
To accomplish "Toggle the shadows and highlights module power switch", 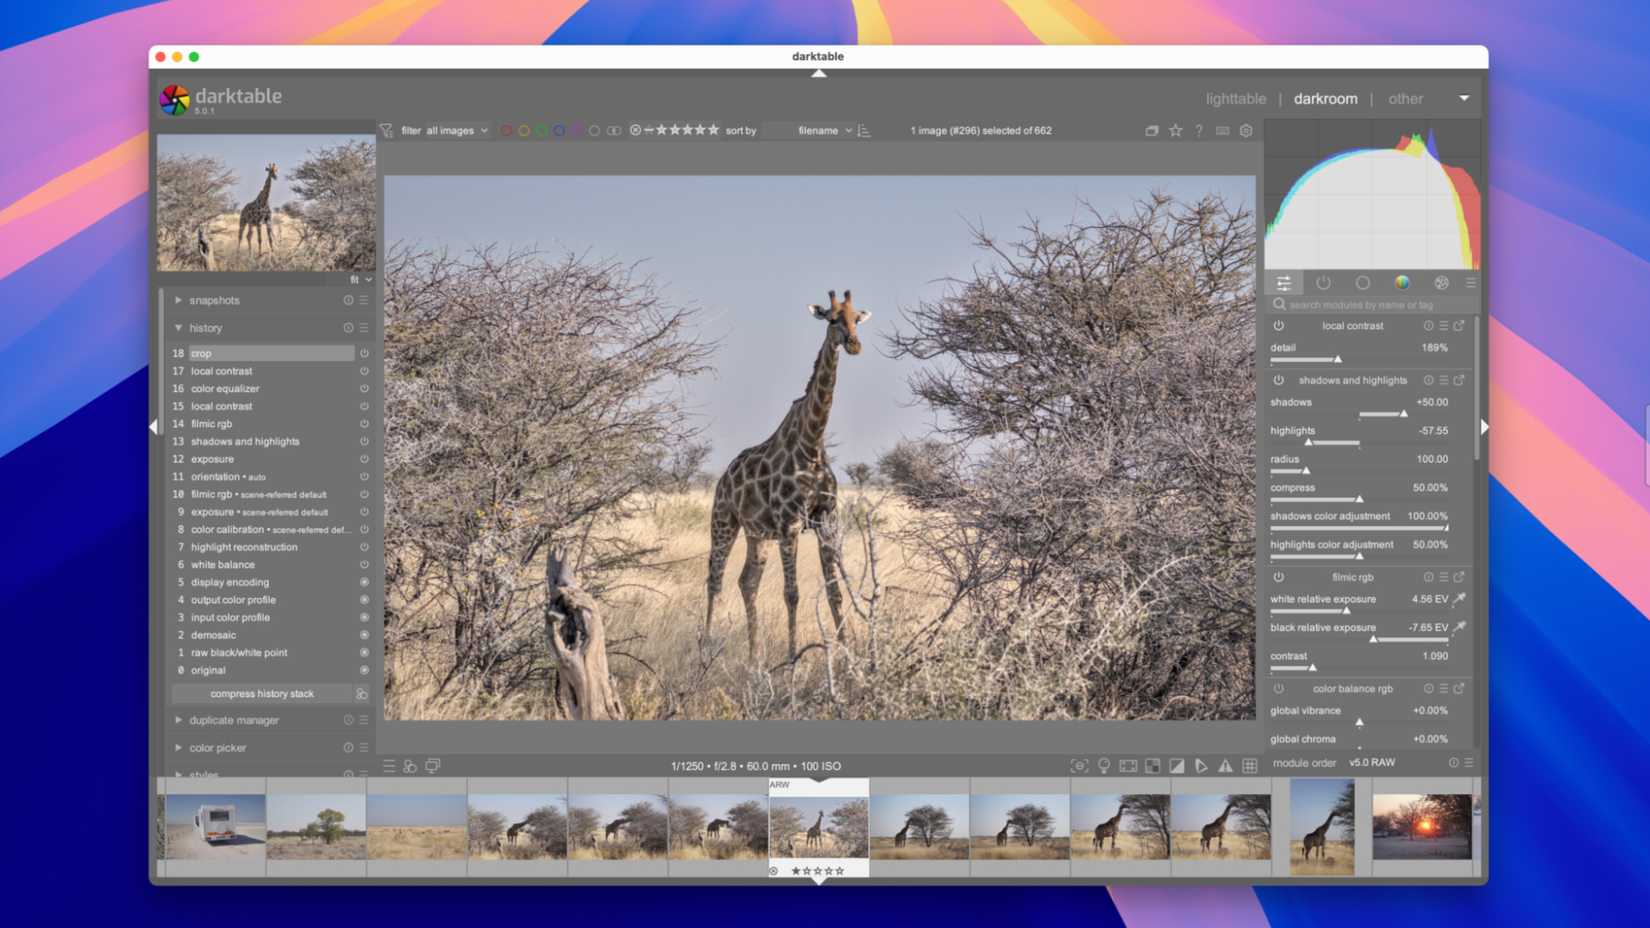I will (1277, 380).
